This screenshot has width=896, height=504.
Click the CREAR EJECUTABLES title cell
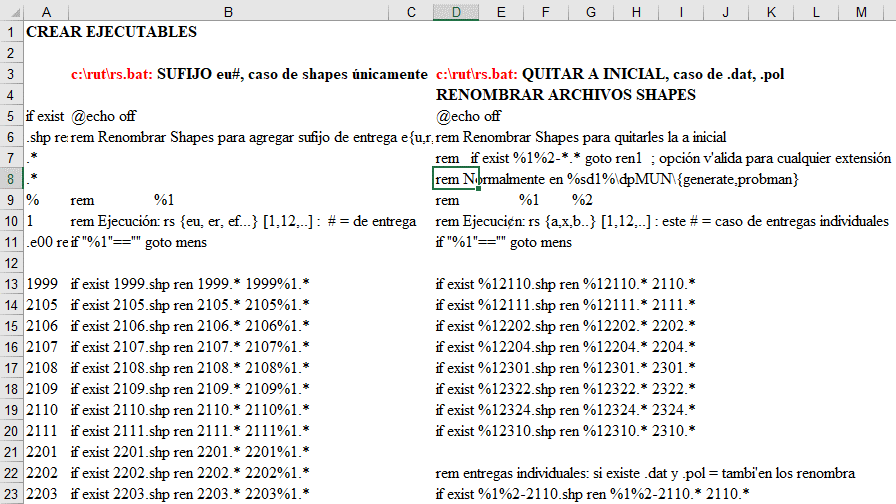click(111, 32)
